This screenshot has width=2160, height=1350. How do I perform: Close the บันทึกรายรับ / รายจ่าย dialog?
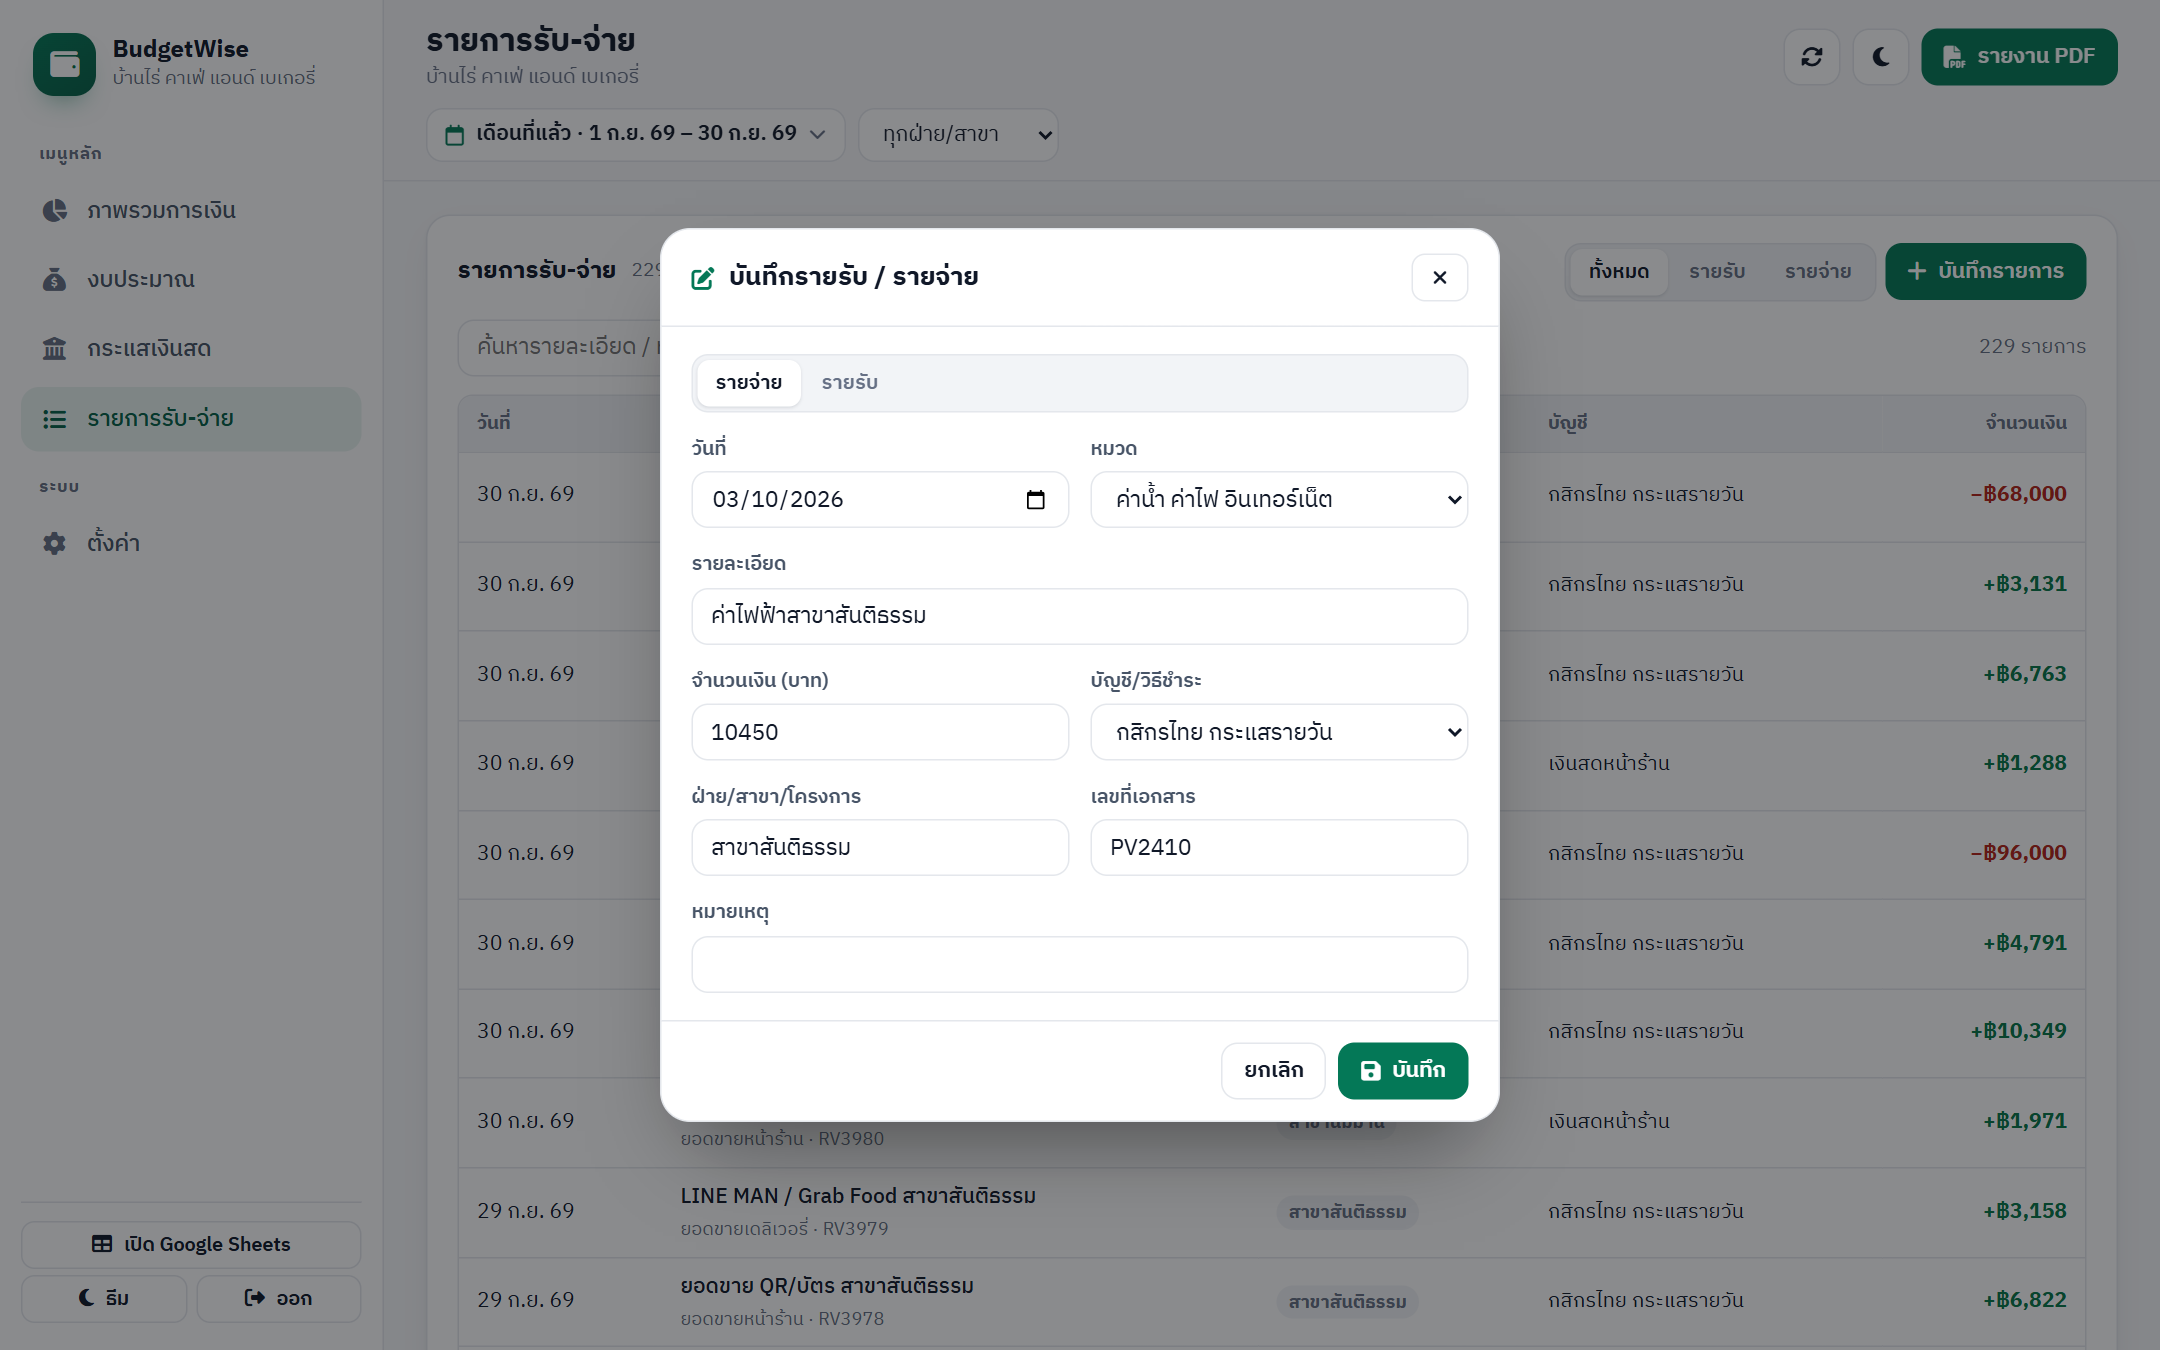click(x=1439, y=277)
